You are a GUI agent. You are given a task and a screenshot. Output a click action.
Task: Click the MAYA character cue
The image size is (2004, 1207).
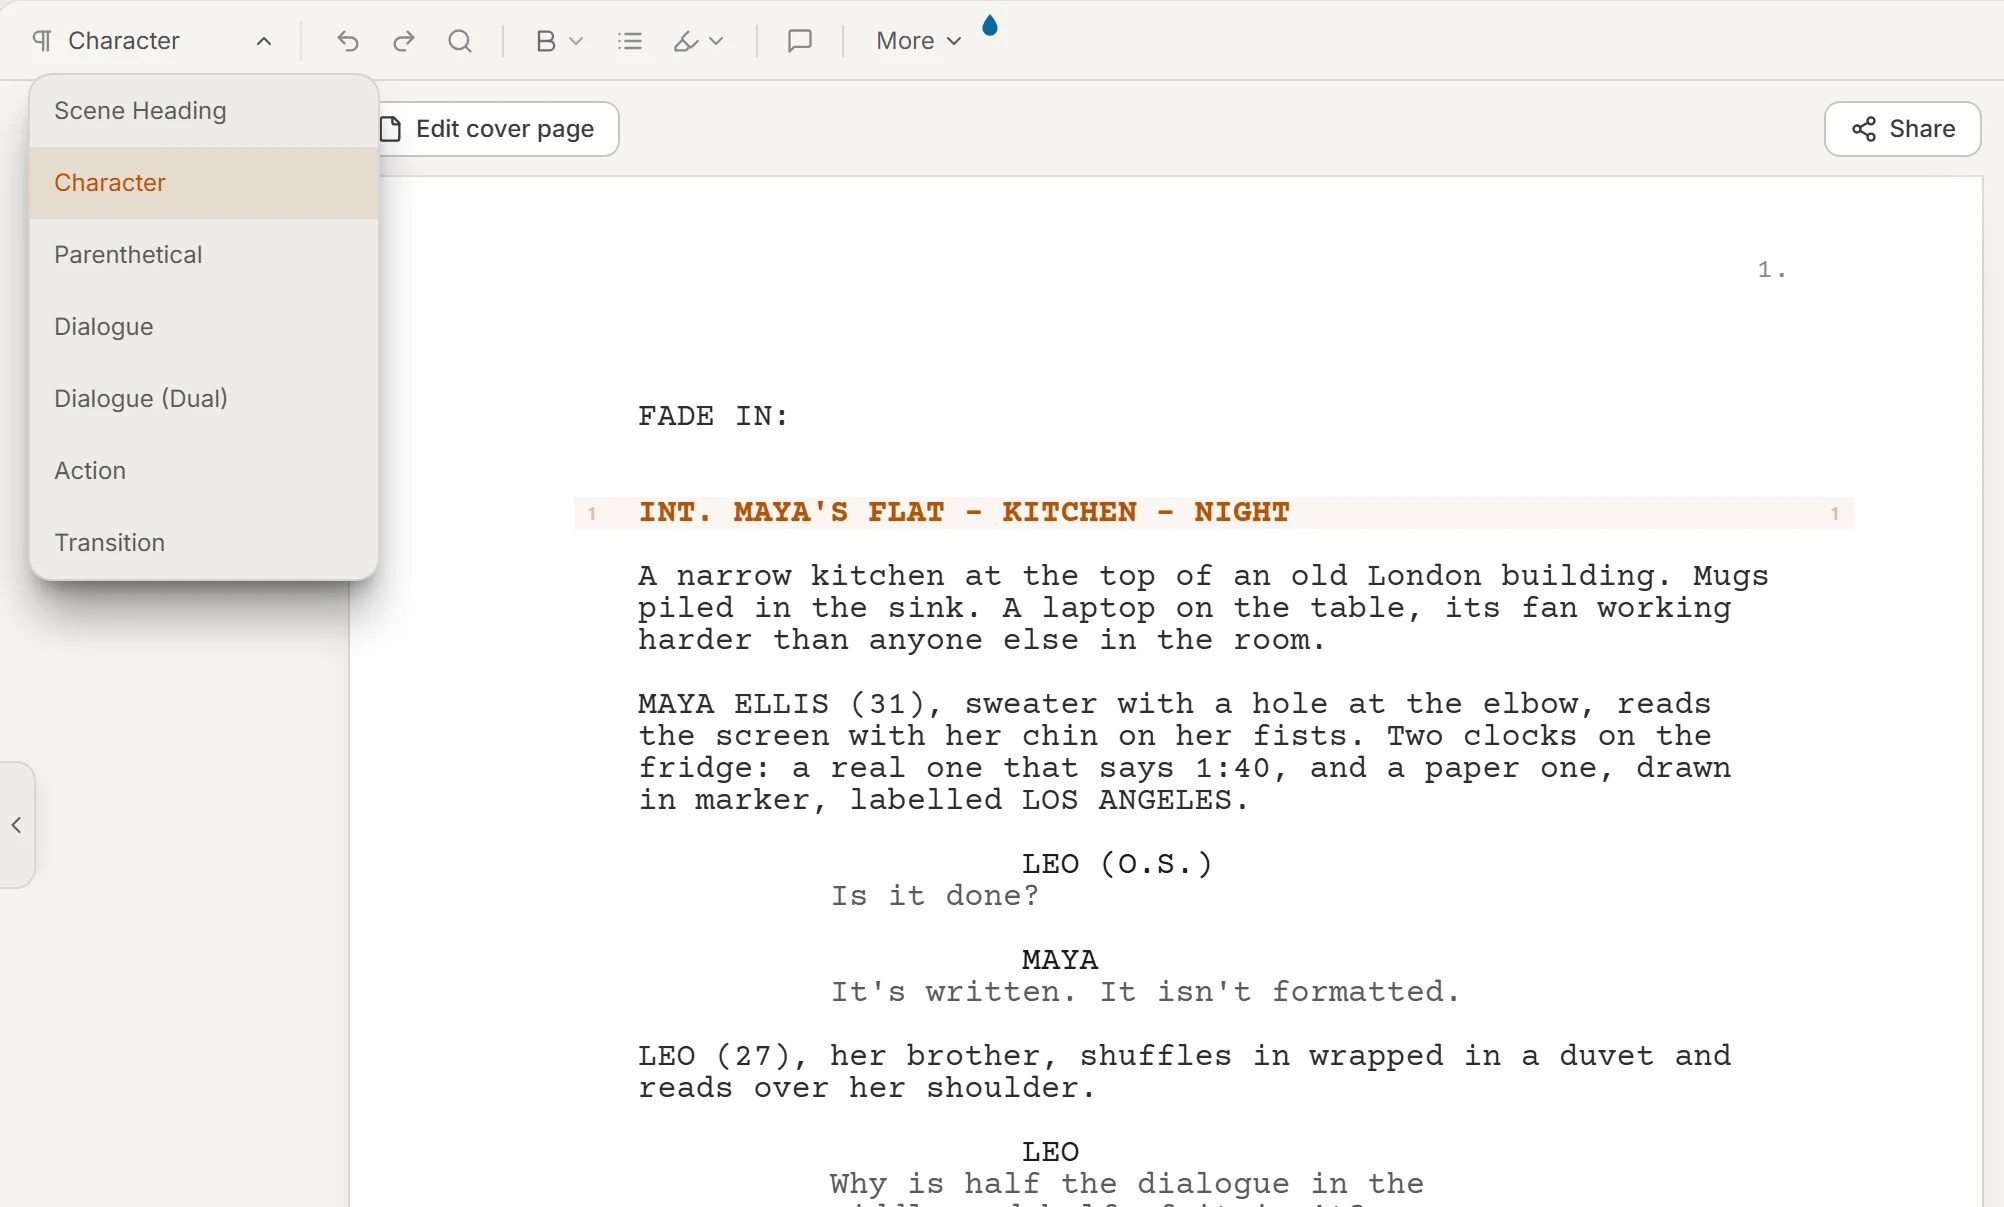pyautogui.click(x=1060, y=960)
